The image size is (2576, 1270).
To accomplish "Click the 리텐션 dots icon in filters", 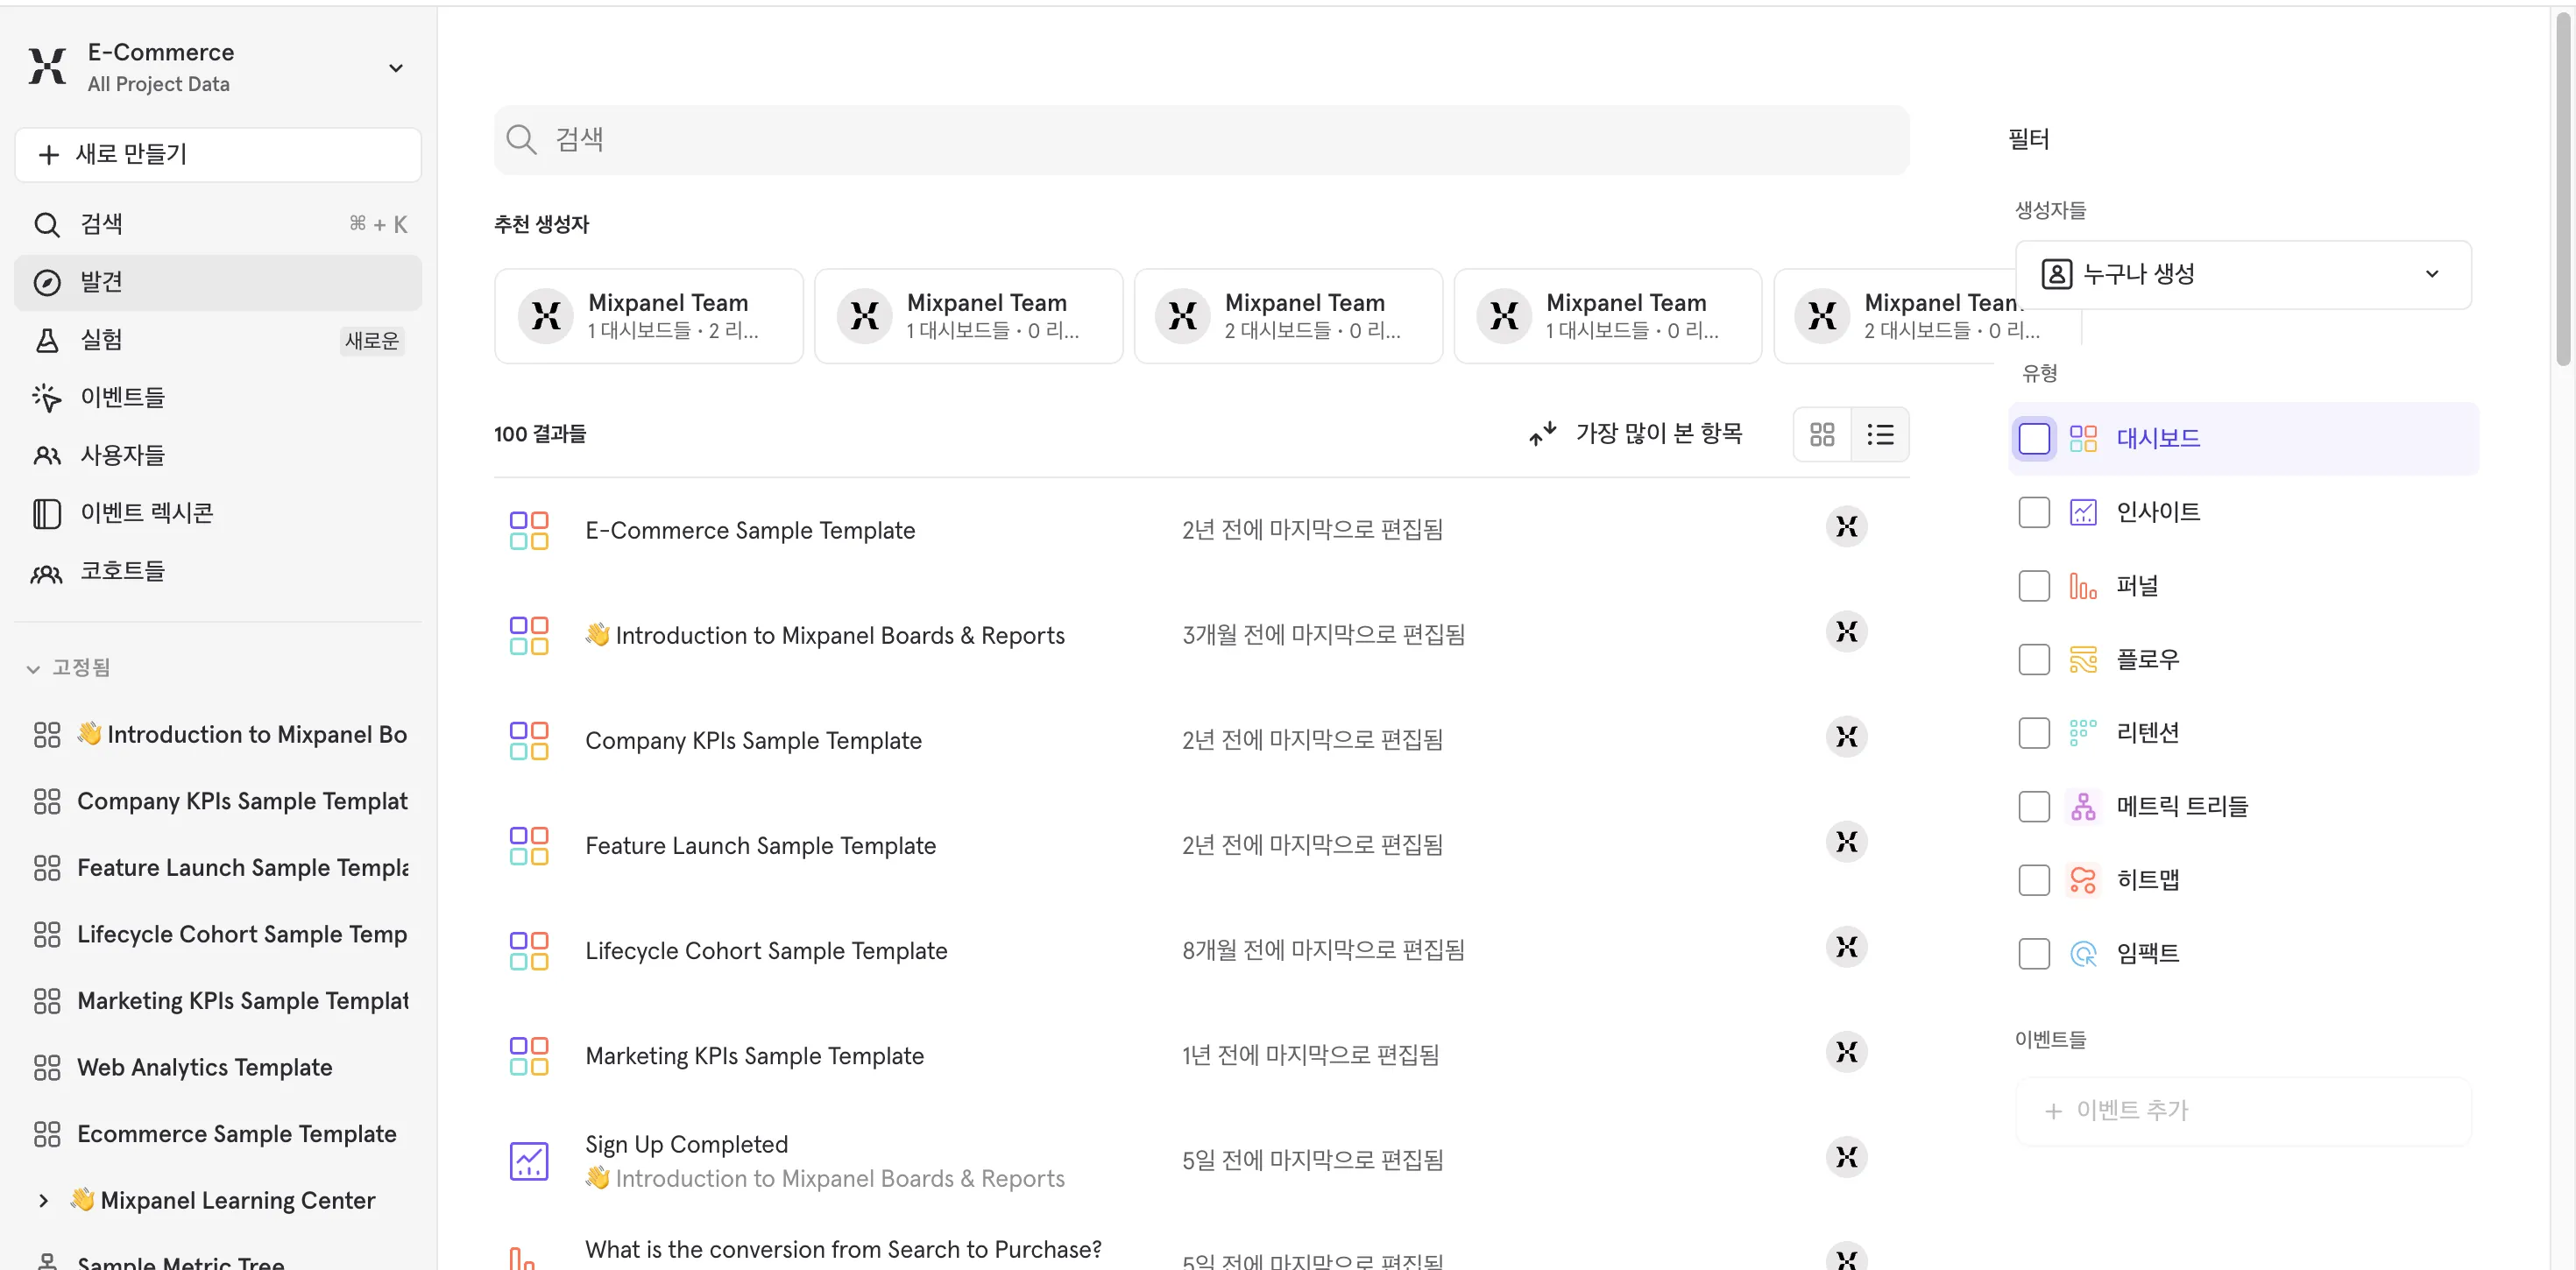I will tap(2083, 733).
